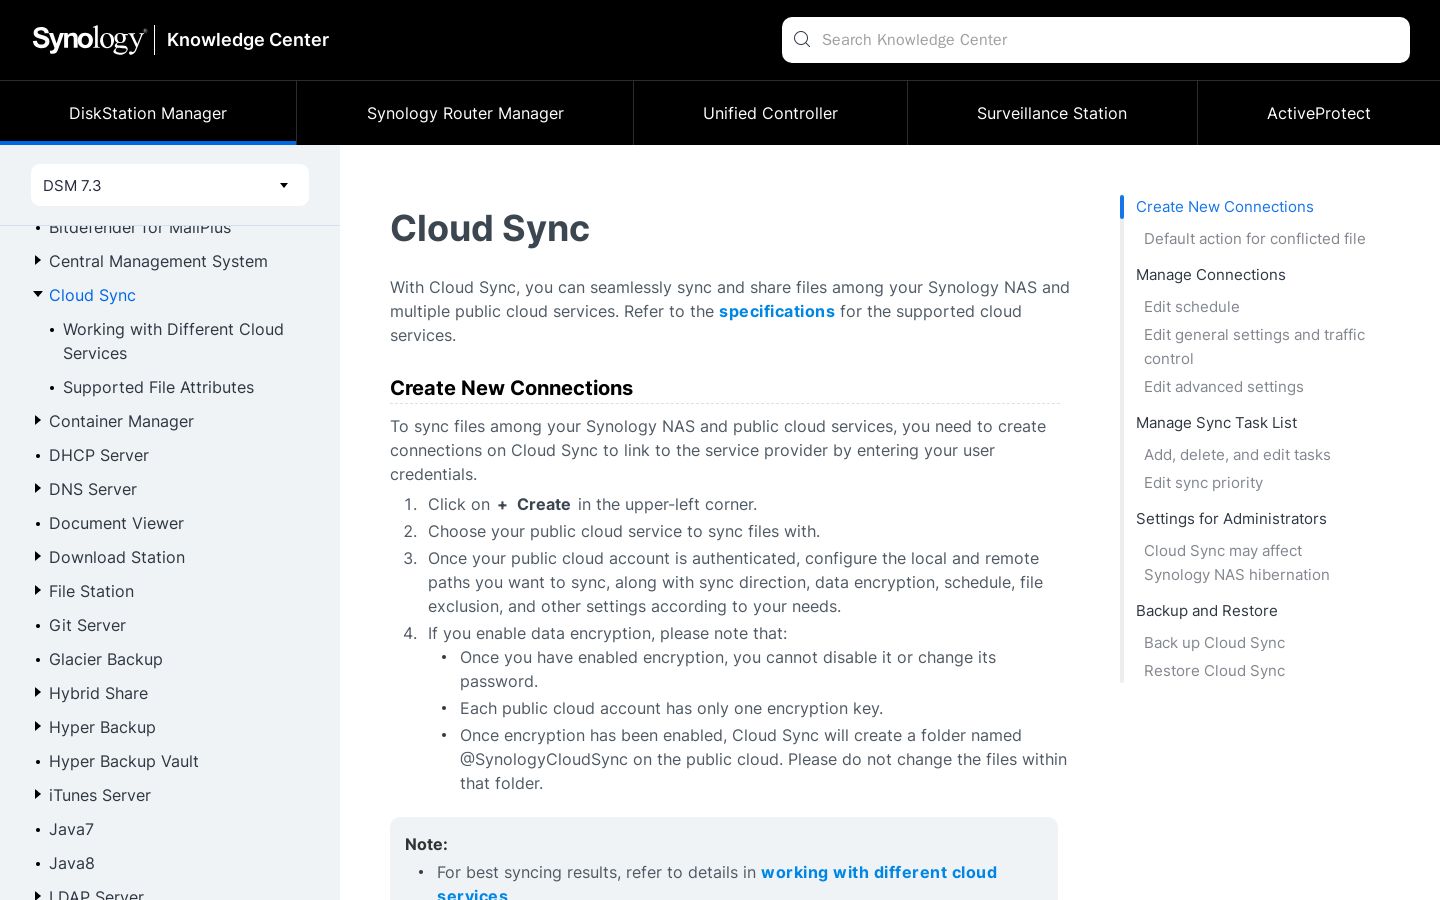Jump to Edit advanced settings section
1440x900 pixels.
click(x=1224, y=387)
